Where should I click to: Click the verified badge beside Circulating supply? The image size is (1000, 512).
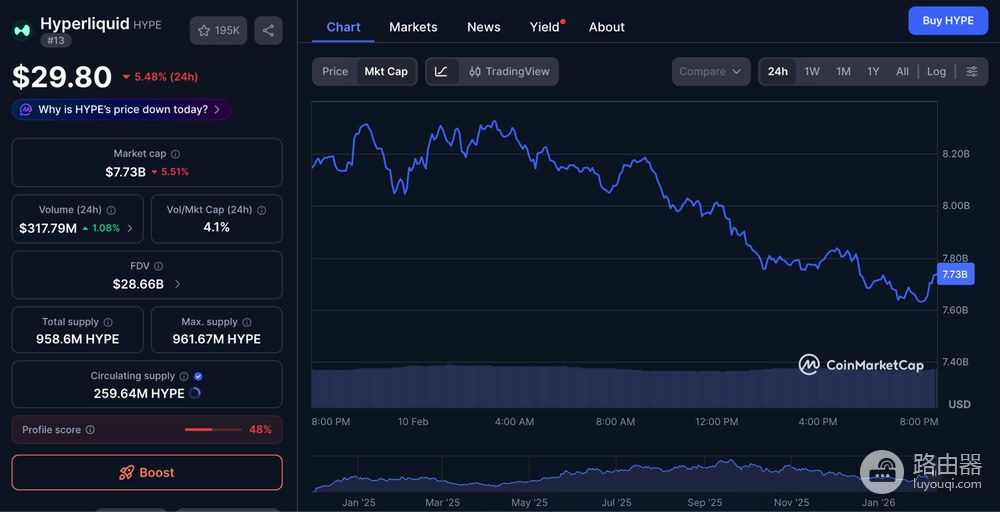(198, 376)
